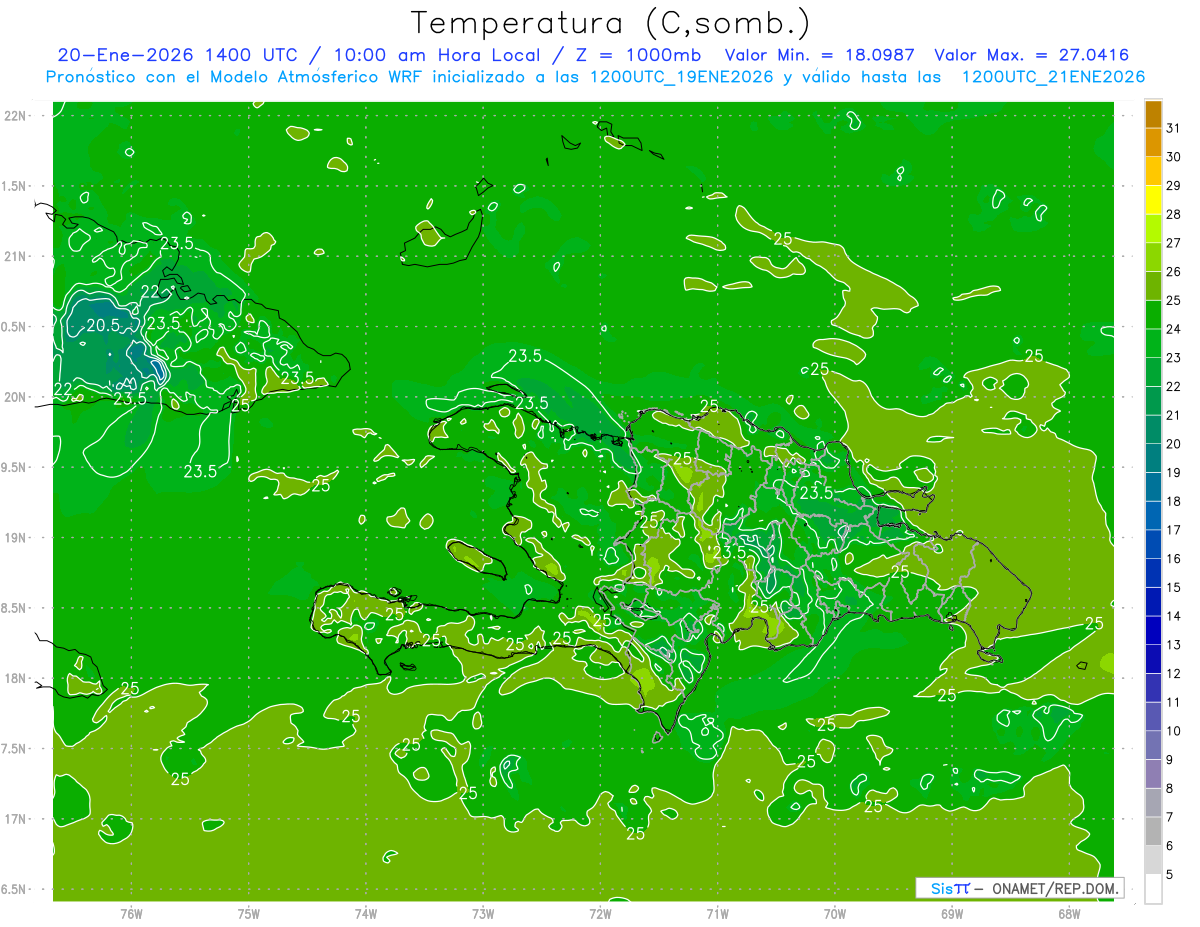
Task: Click the "20.5" contour label over Cuba
Action: [x=103, y=325]
